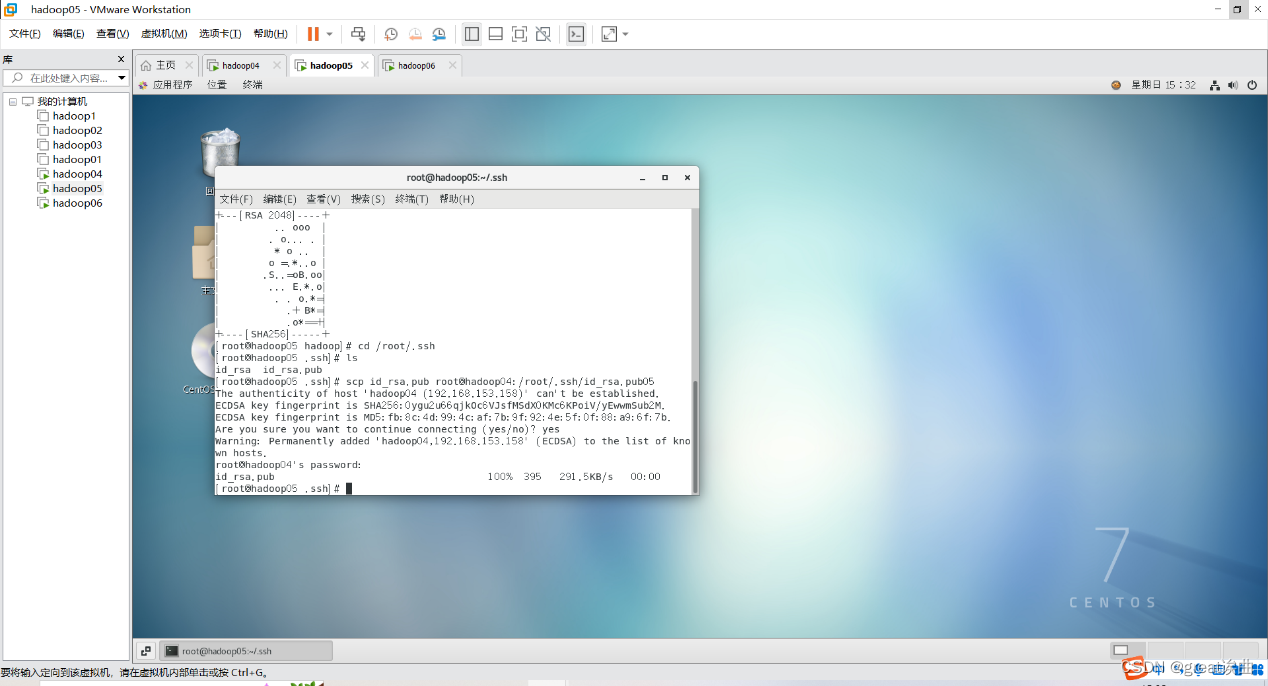This screenshot has width=1268, height=686.
Task: Revert the virtual machine to its snapshot
Action: [x=415, y=34]
